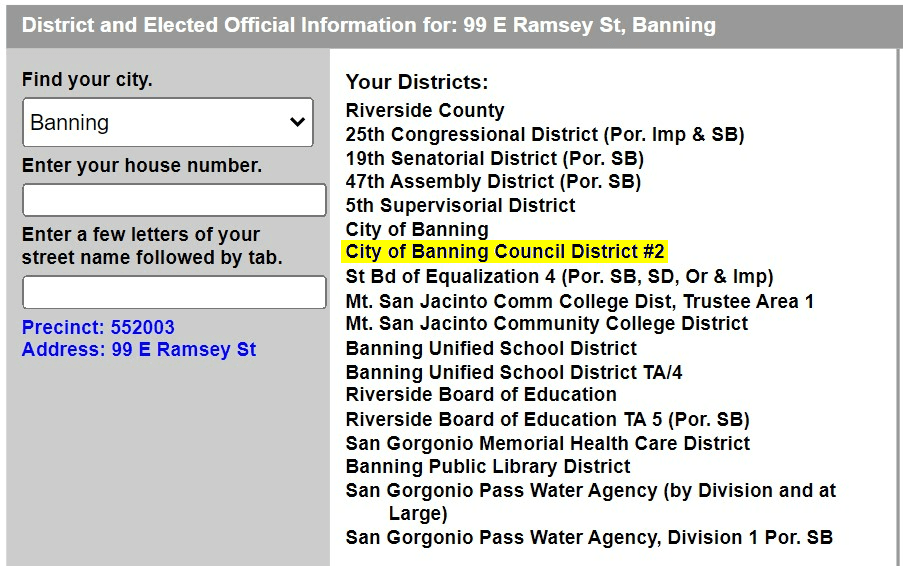Image resolution: width=903 pixels, height=566 pixels.
Task: Click the 19th Senatorial District line
Action: coord(494,158)
